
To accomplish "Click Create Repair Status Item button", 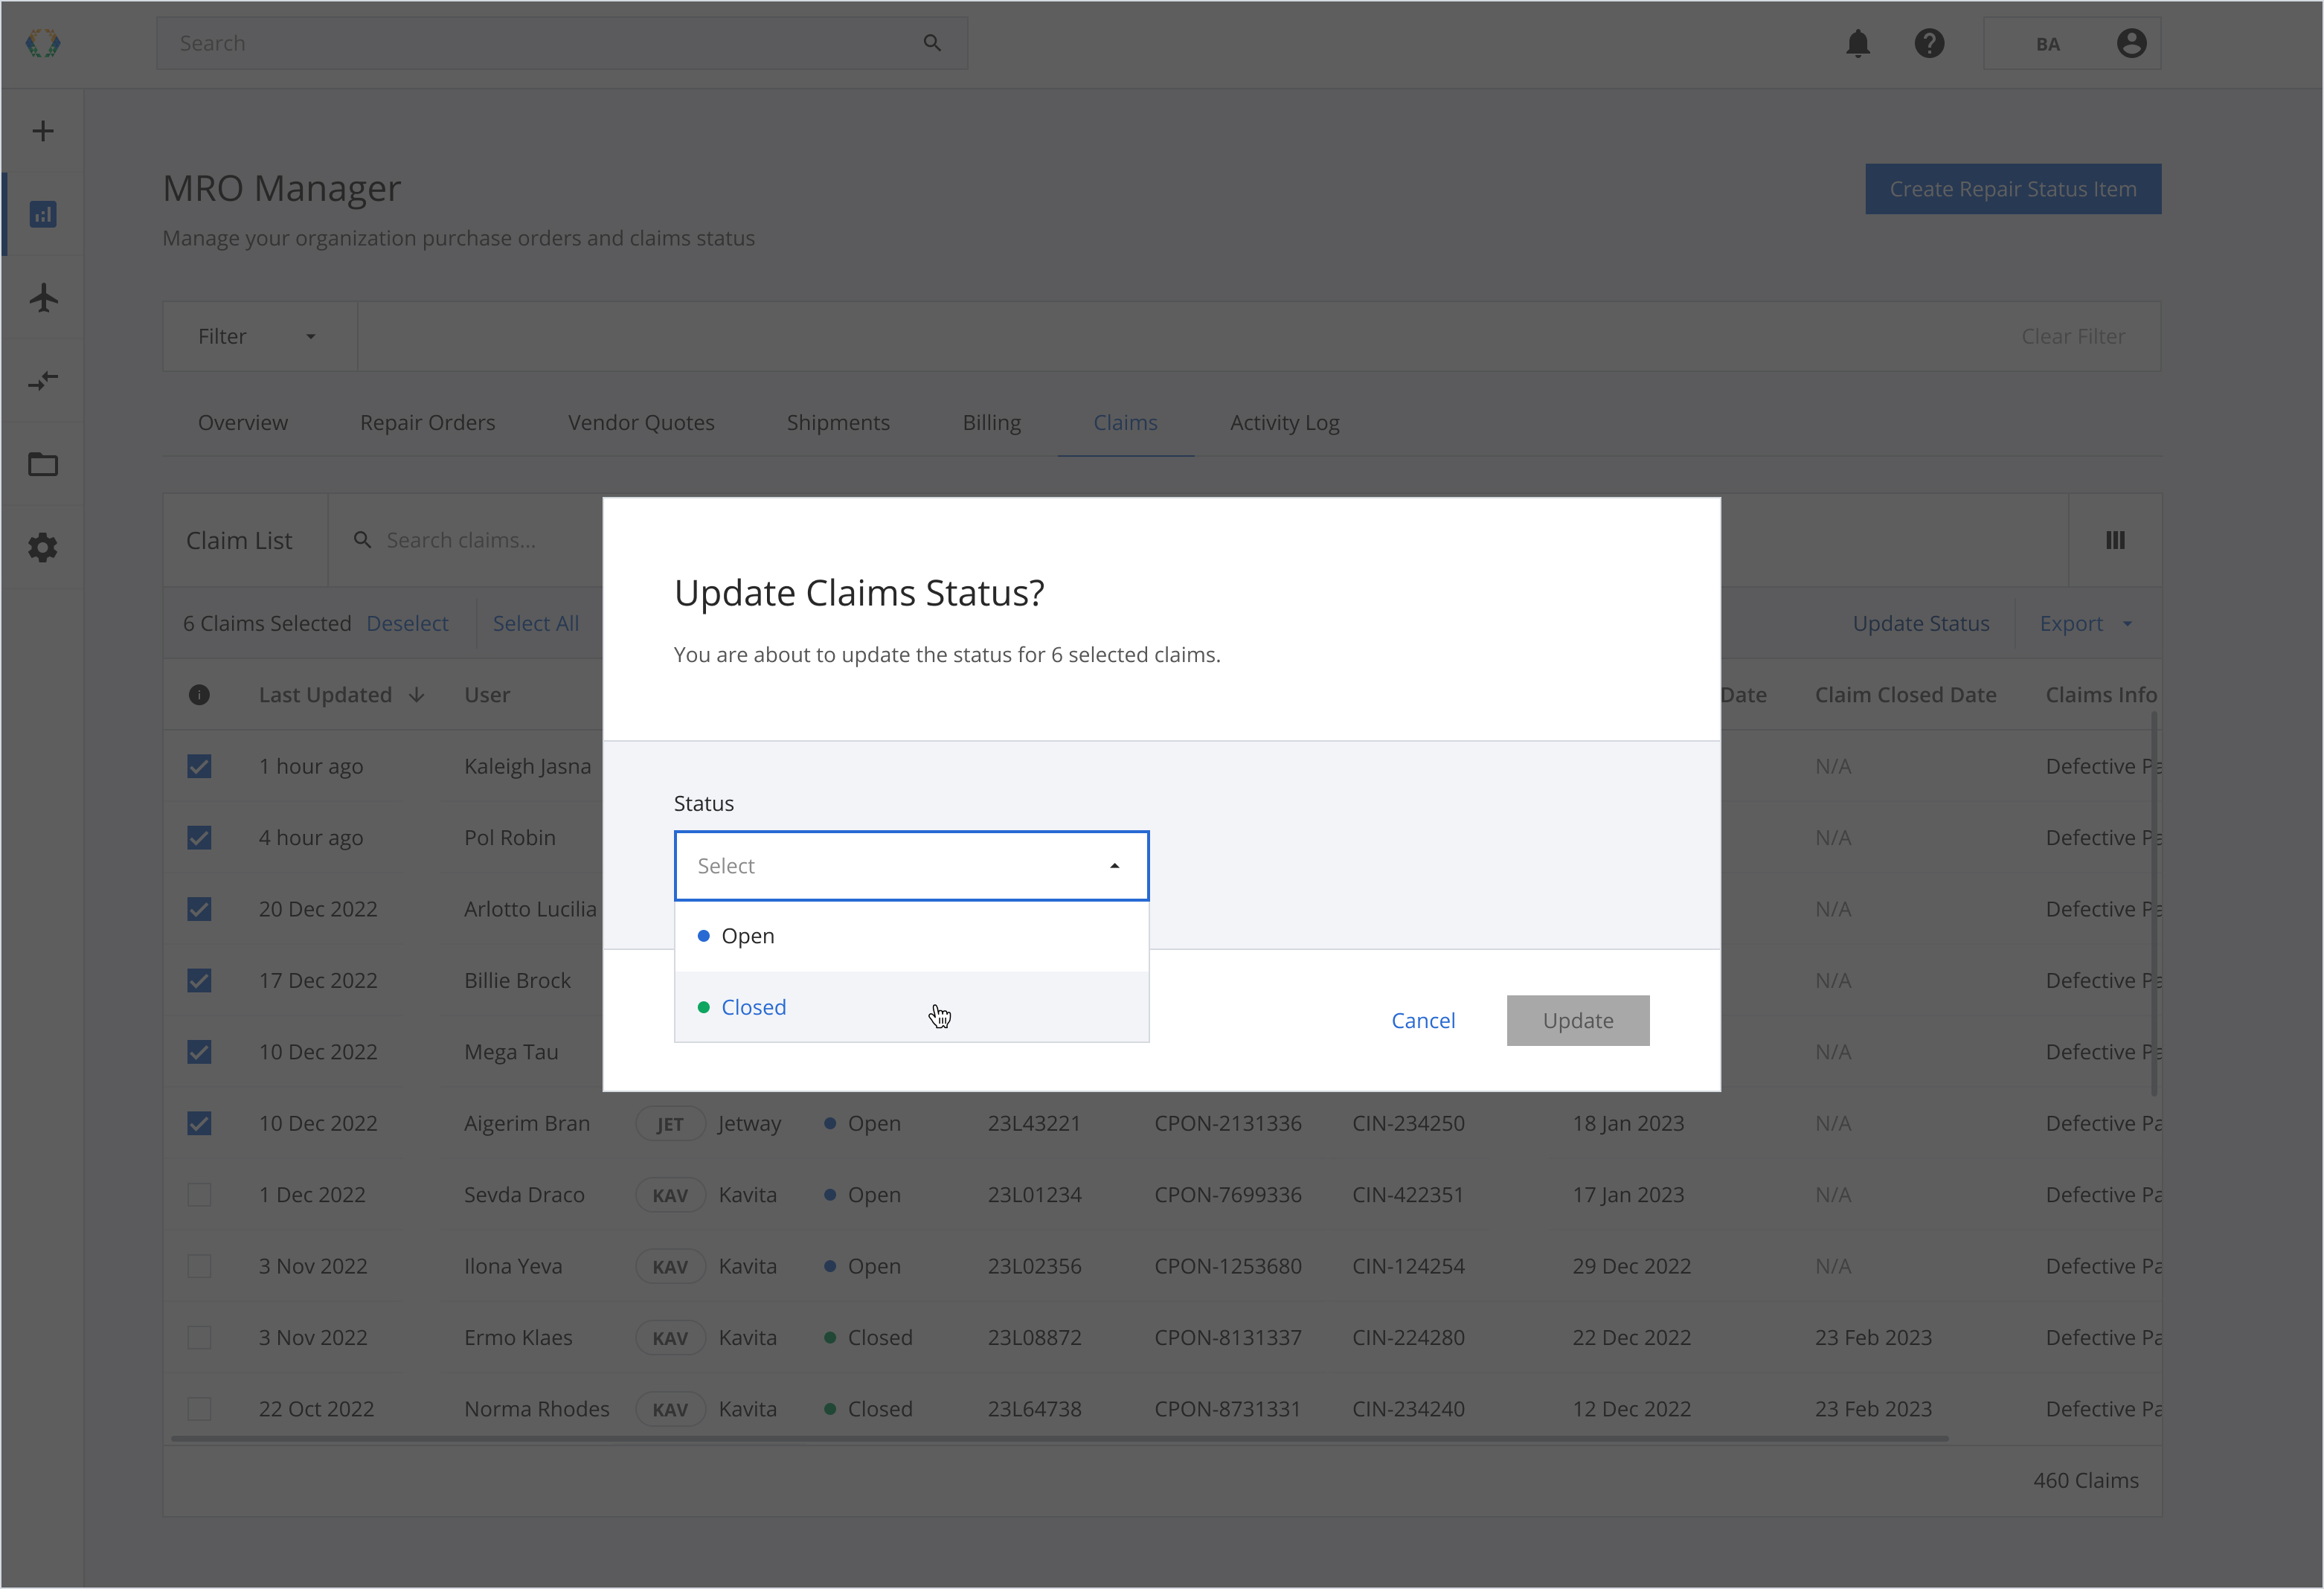I will 2013,189.
